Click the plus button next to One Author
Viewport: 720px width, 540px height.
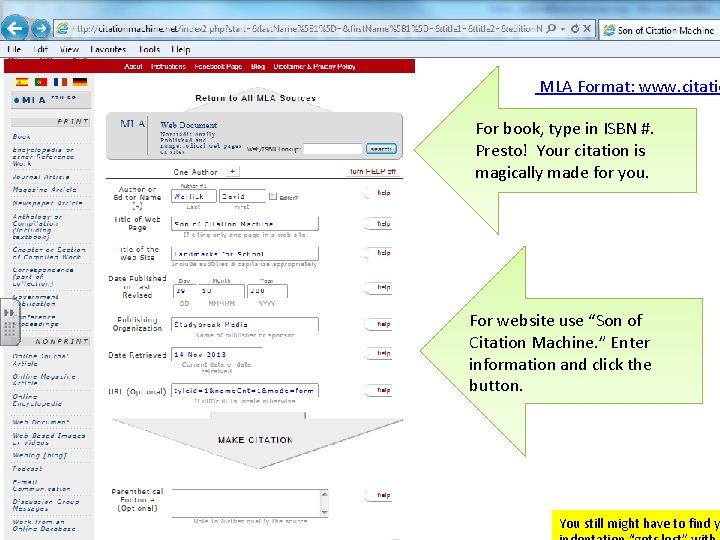pos(233,171)
